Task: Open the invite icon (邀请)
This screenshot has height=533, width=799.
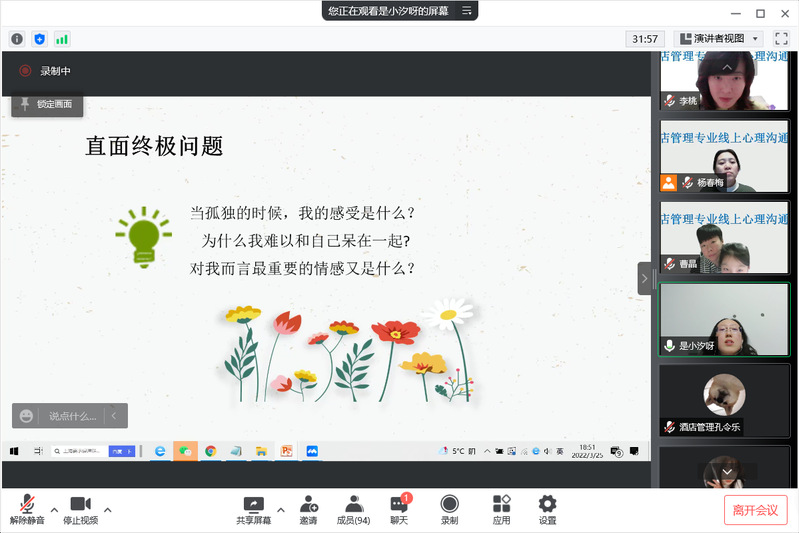Action: coord(309,504)
